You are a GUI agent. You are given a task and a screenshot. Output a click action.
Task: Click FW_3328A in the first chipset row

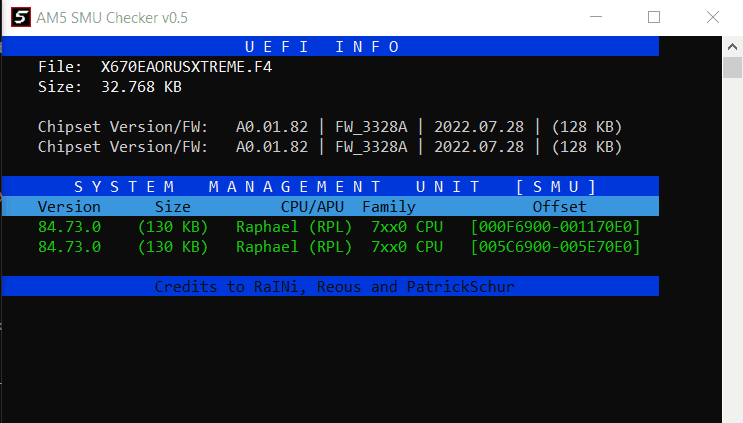(x=371, y=127)
